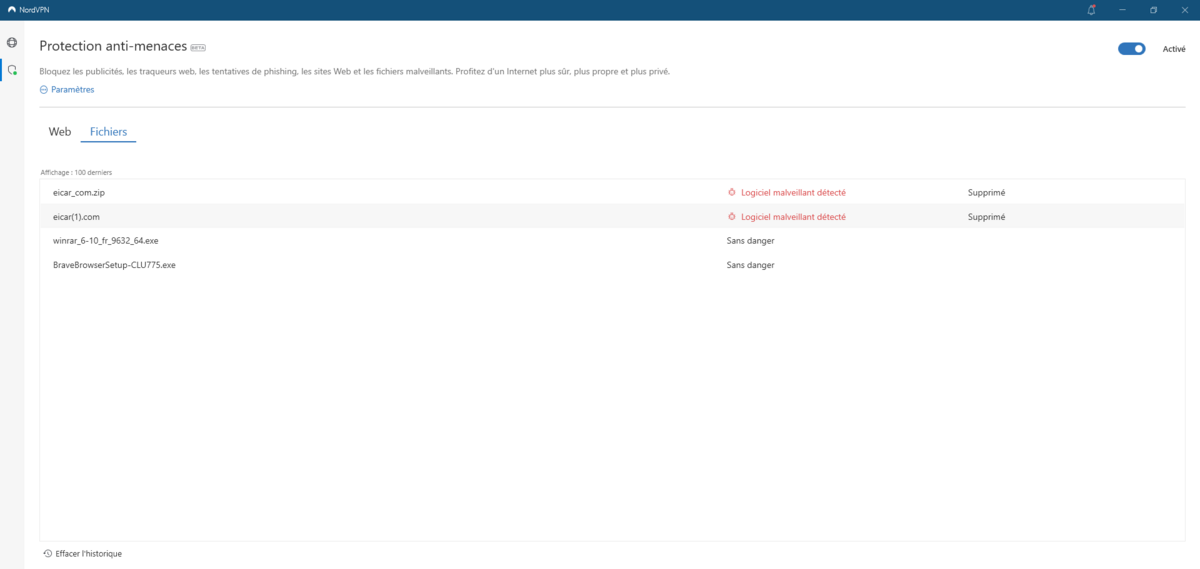Screen dimensions: 1200x569
Task: Select the eicar(1).com file row
Action: [x=612, y=217]
